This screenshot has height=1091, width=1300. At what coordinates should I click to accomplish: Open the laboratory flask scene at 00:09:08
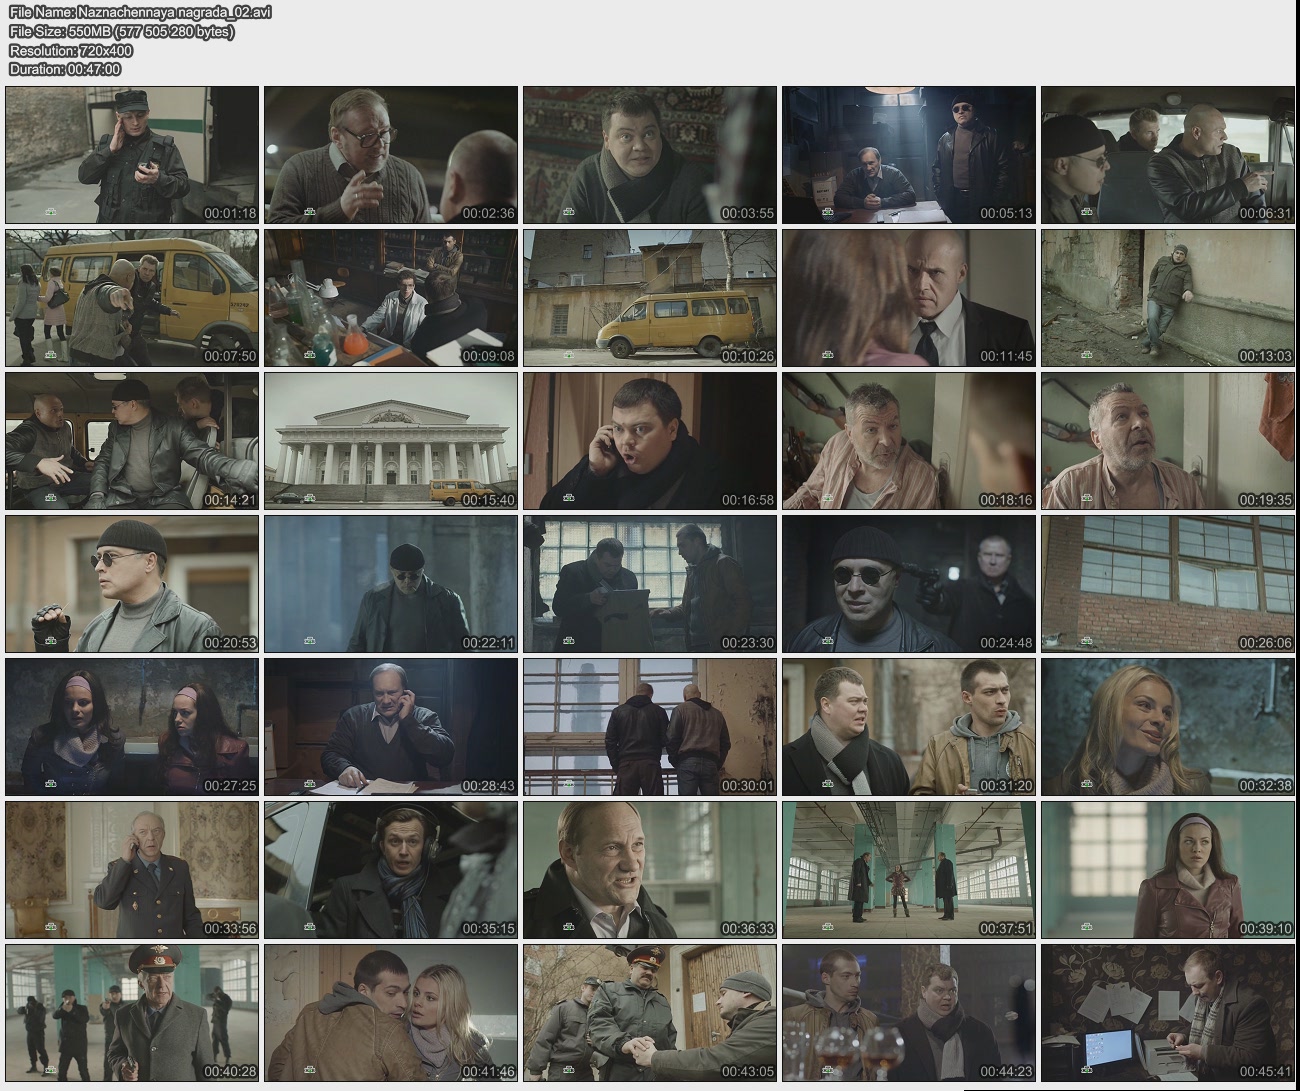tap(391, 298)
